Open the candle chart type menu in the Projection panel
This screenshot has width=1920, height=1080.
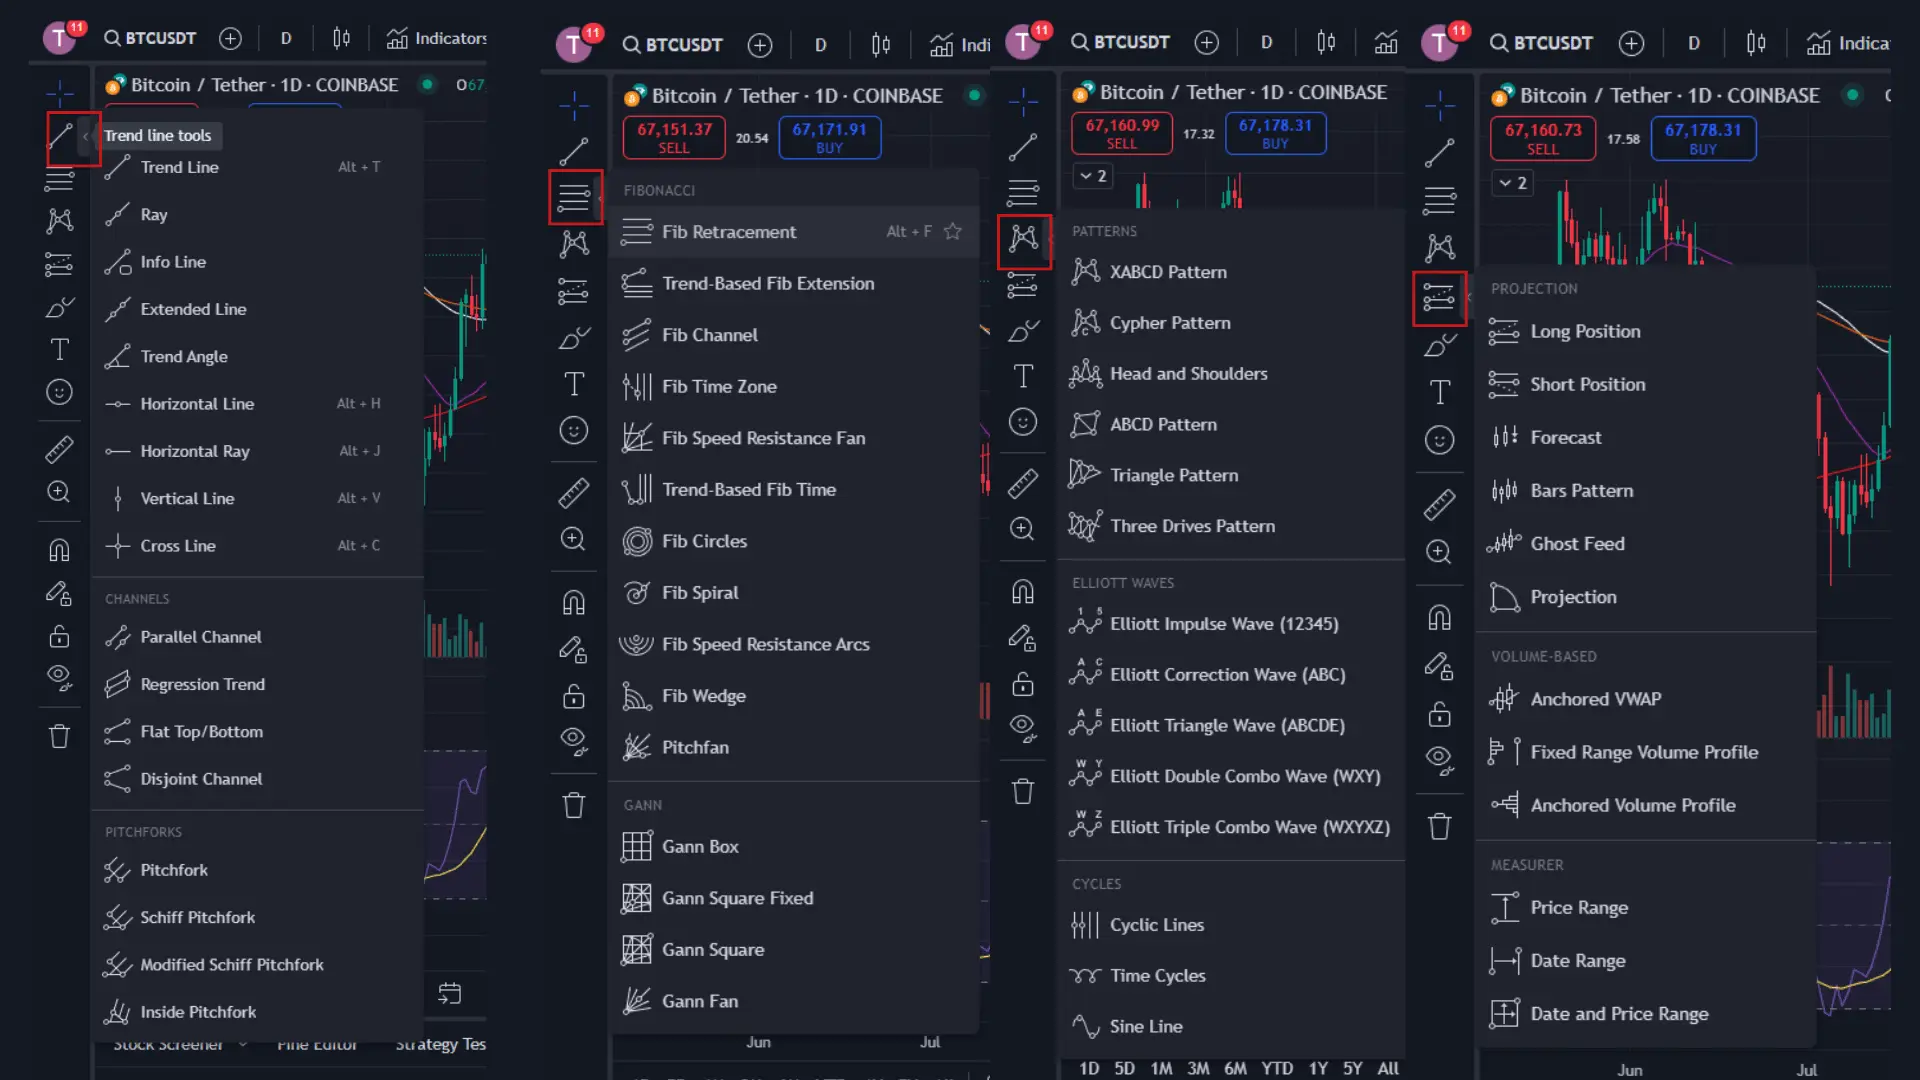pyautogui.click(x=1756, y=43)
